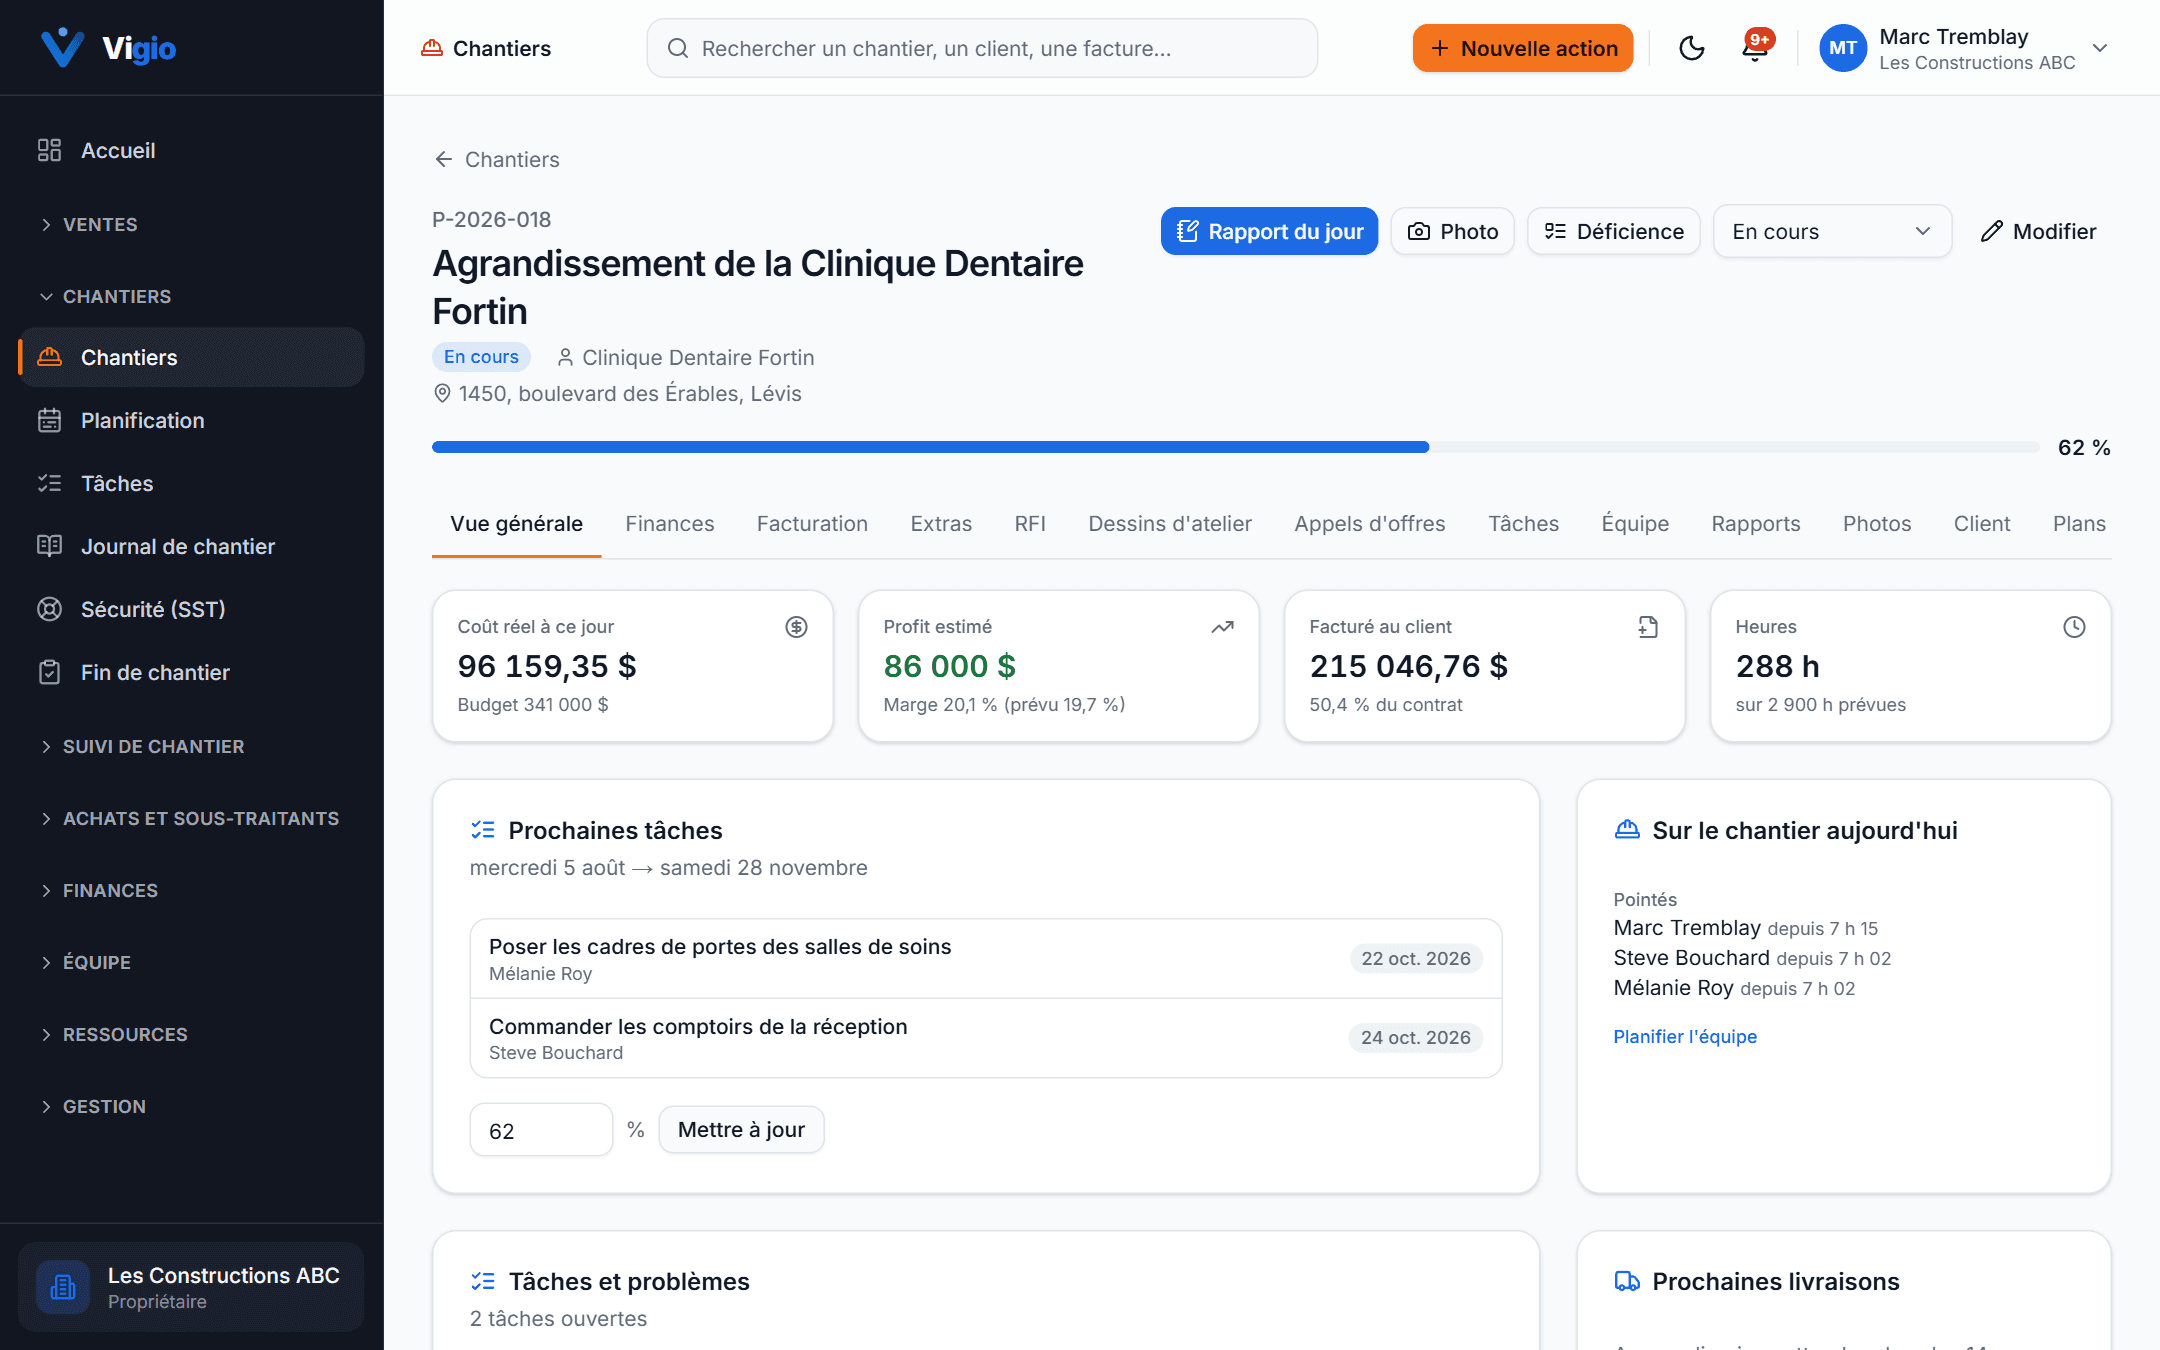The width and height of the screenshot is (2160, 1350).
Task: Expand ACHATS ET SOUS-TRAITANTS section
Action: pos(191,818)
